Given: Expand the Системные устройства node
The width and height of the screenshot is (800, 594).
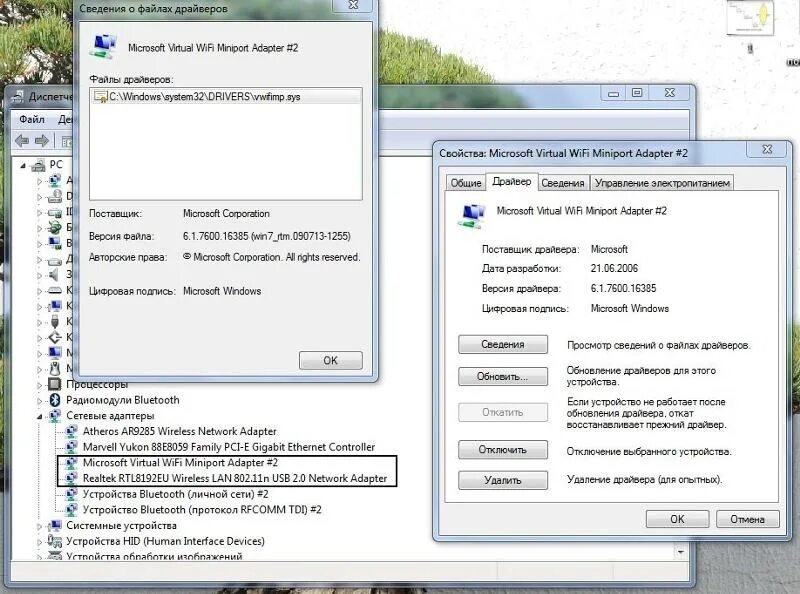Looking at the screenshot, I should click(39, 526).
